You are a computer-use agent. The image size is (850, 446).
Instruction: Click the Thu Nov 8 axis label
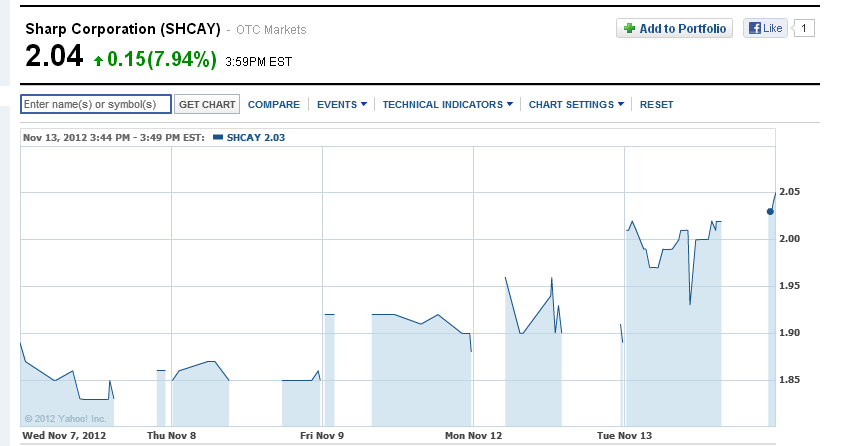171,436
